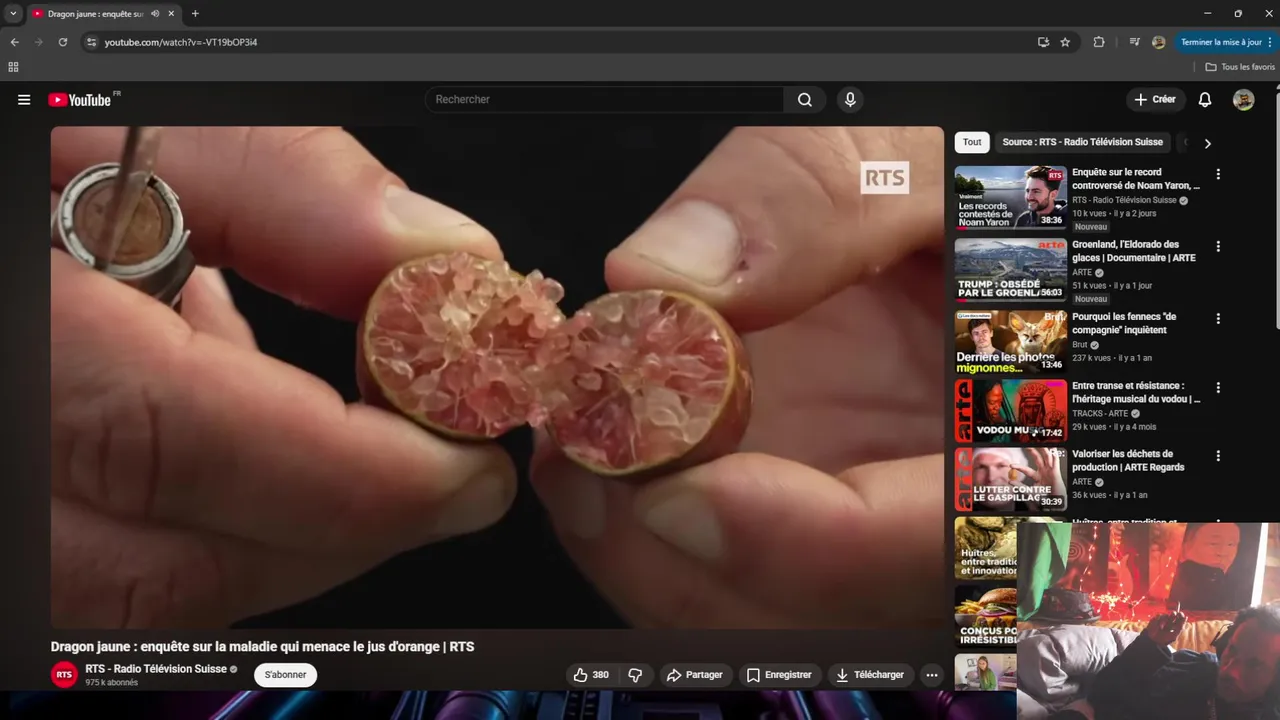Viewport: 1280px width, 720px height.
Task: Open the browser apps grid shortcut
Action: click(13, 67)
